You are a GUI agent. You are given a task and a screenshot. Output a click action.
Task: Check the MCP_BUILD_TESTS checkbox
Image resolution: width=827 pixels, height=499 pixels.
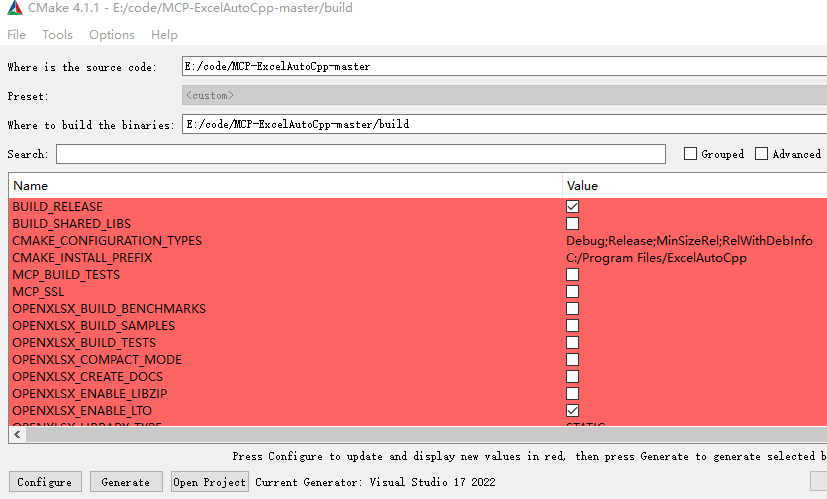coord(572,275)
